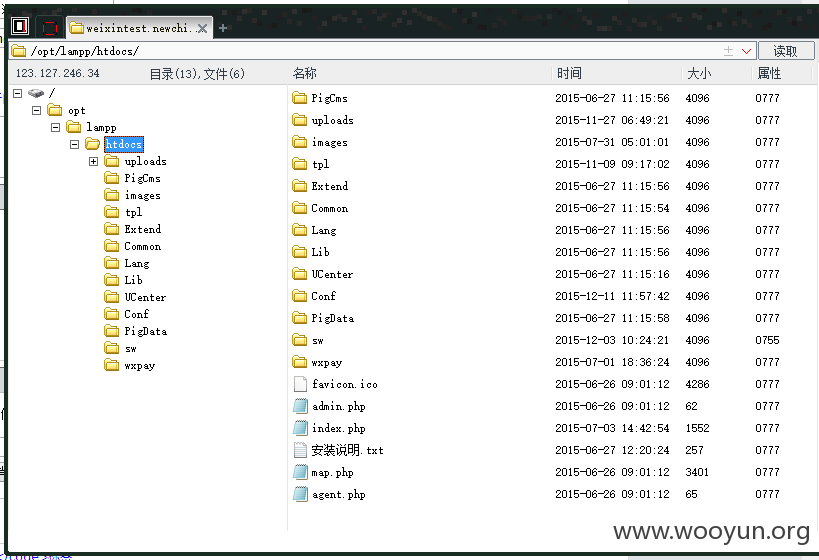Click the map.php file icon

click(x=300, y=472)
